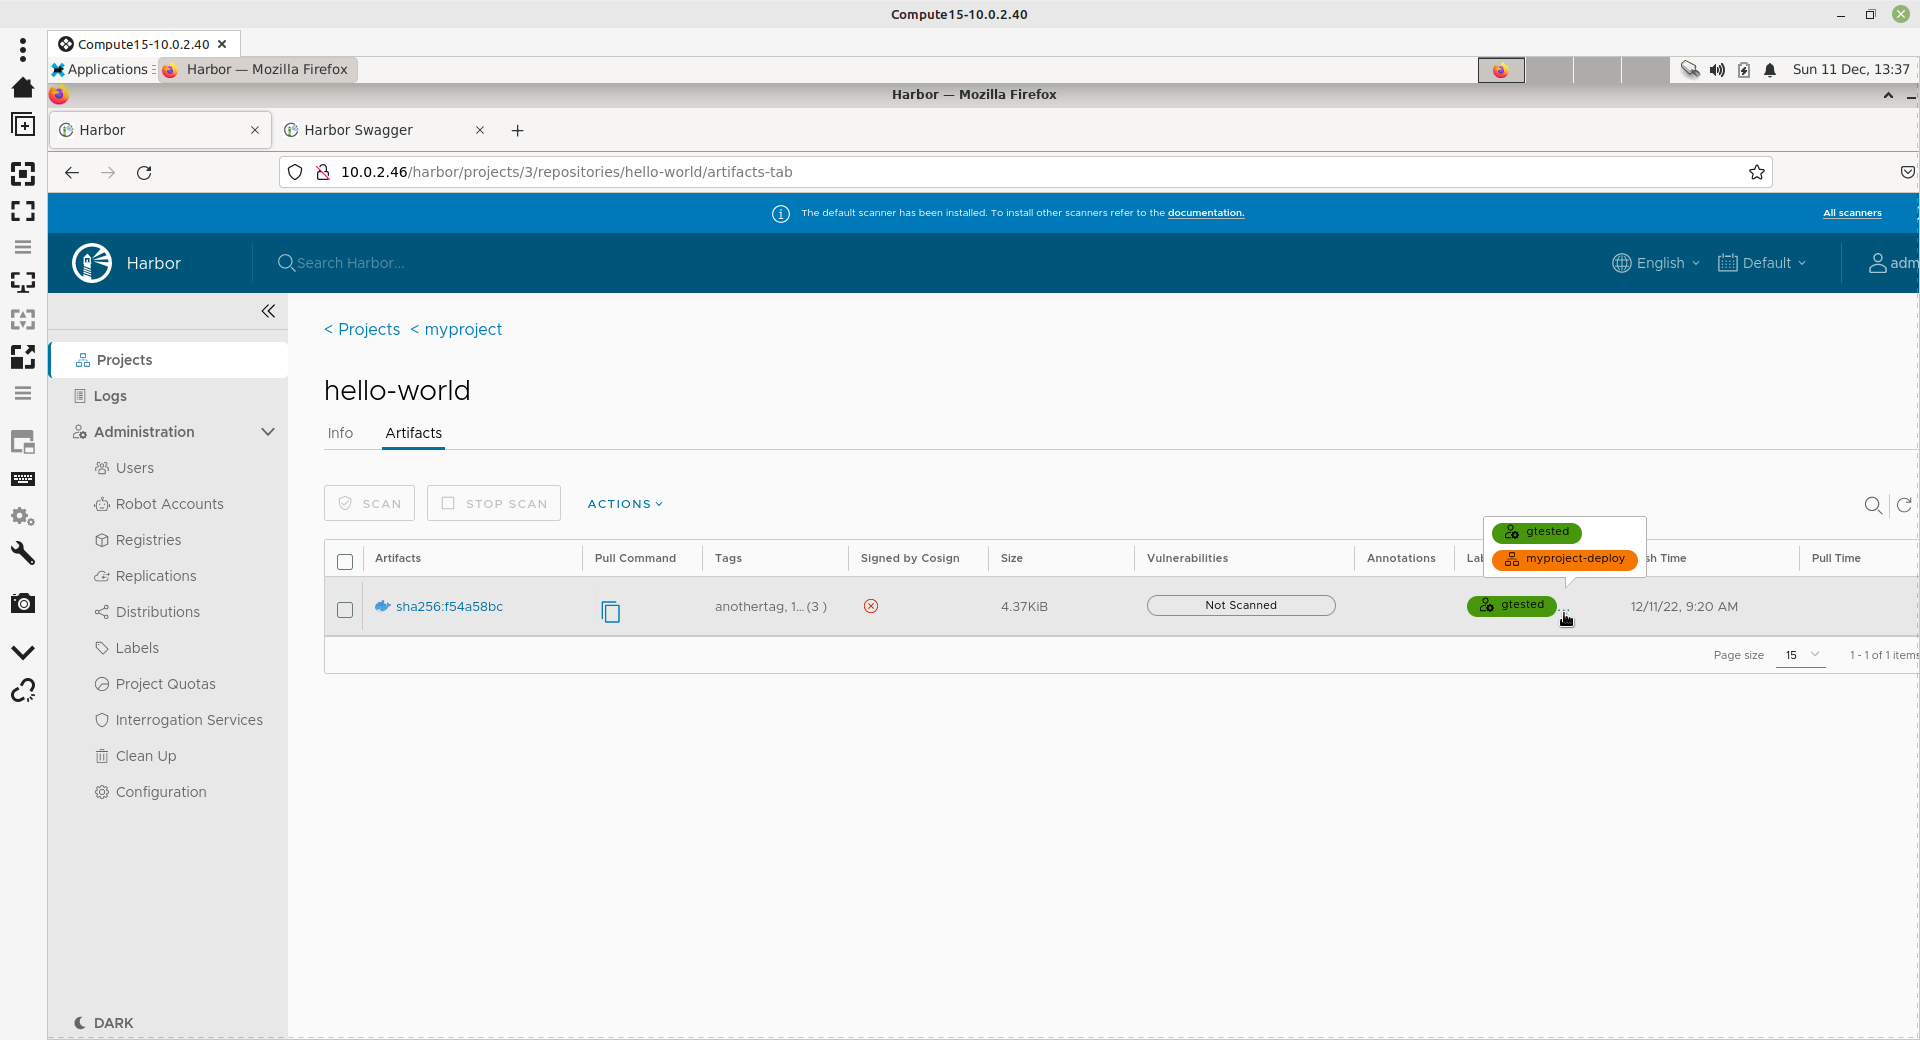Open the viewer home icon
The width and height of the screenshot is (1920, 1040).
23,87
